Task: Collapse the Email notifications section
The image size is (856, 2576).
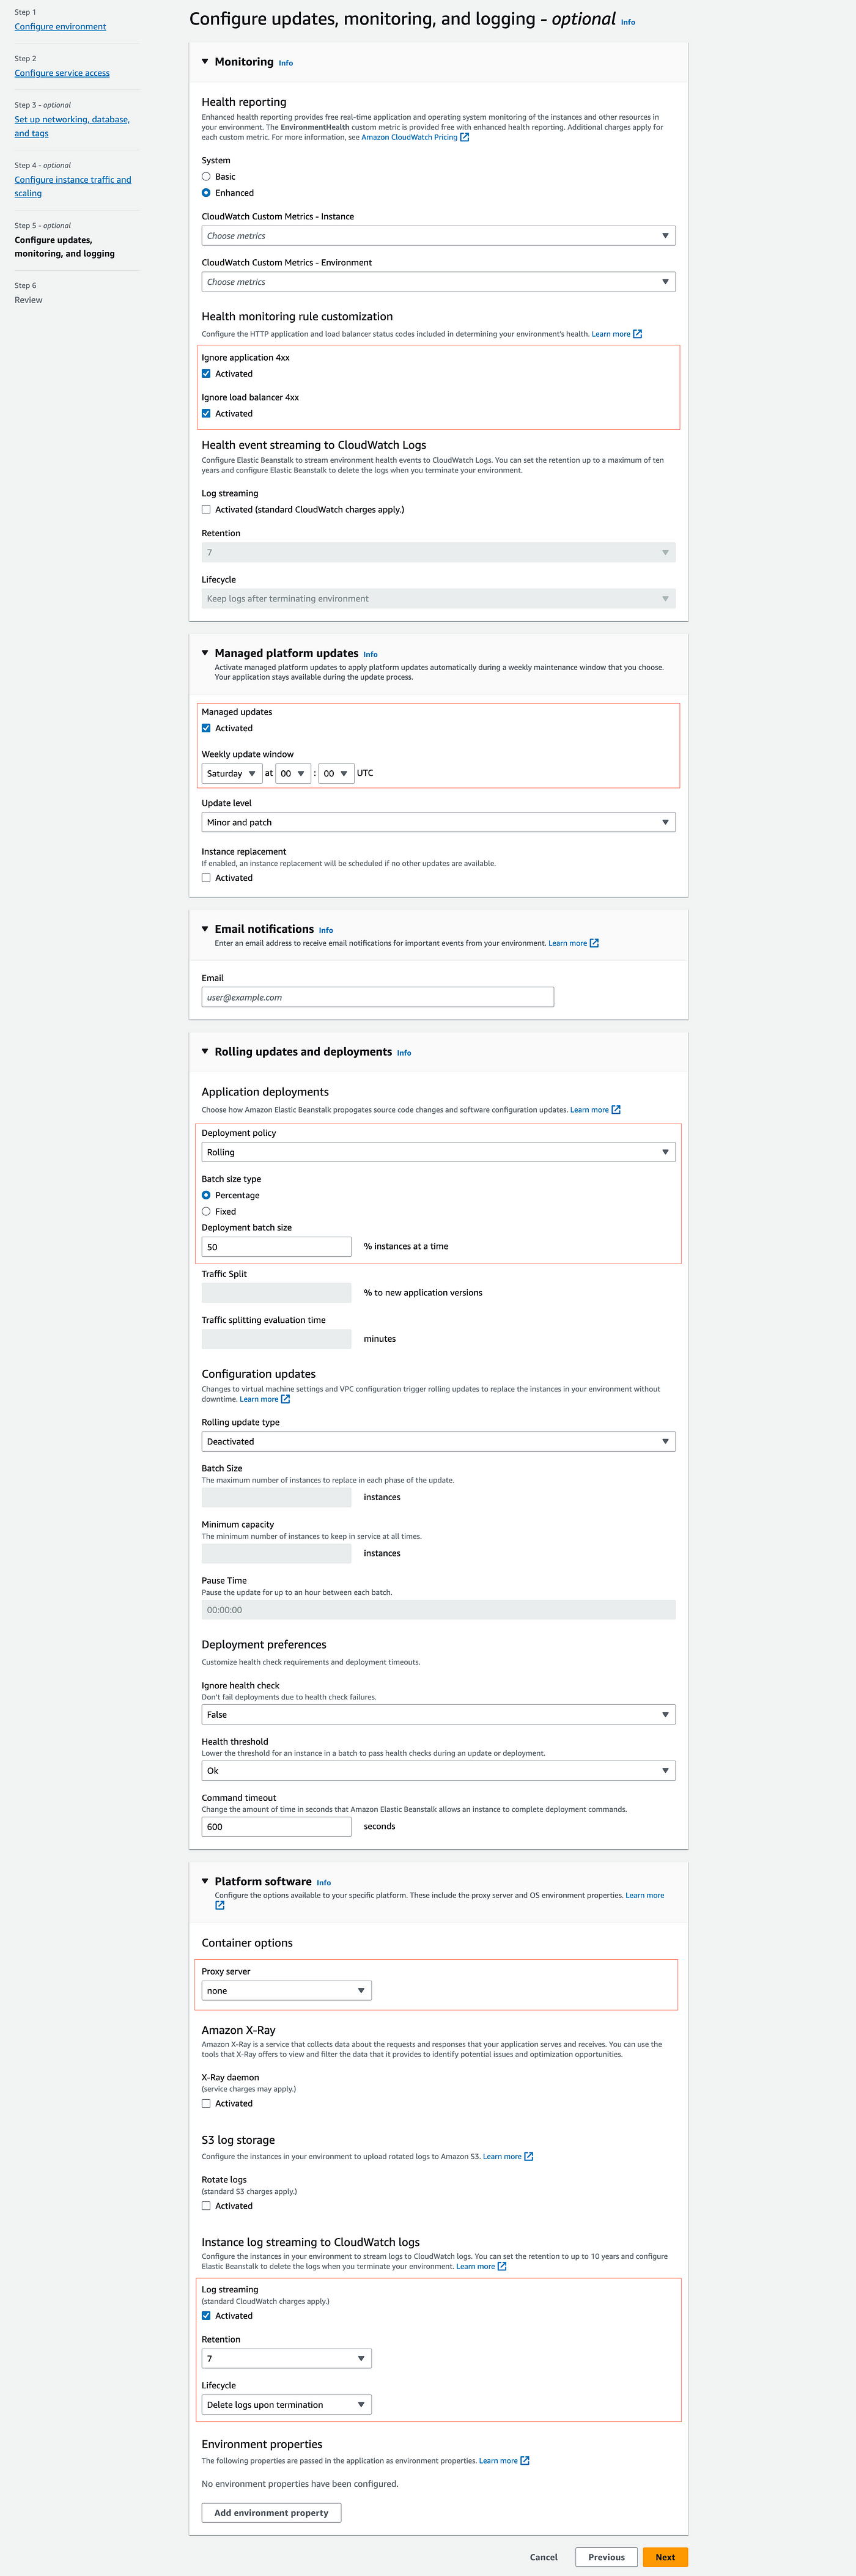Action: pyautogui.click(x=205, y=929)
